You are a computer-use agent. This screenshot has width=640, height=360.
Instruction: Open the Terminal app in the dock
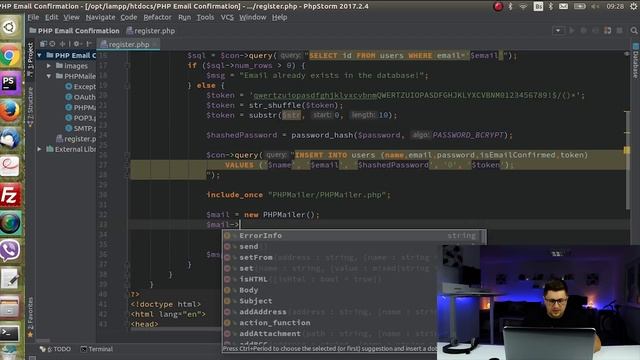pos(10,333)
